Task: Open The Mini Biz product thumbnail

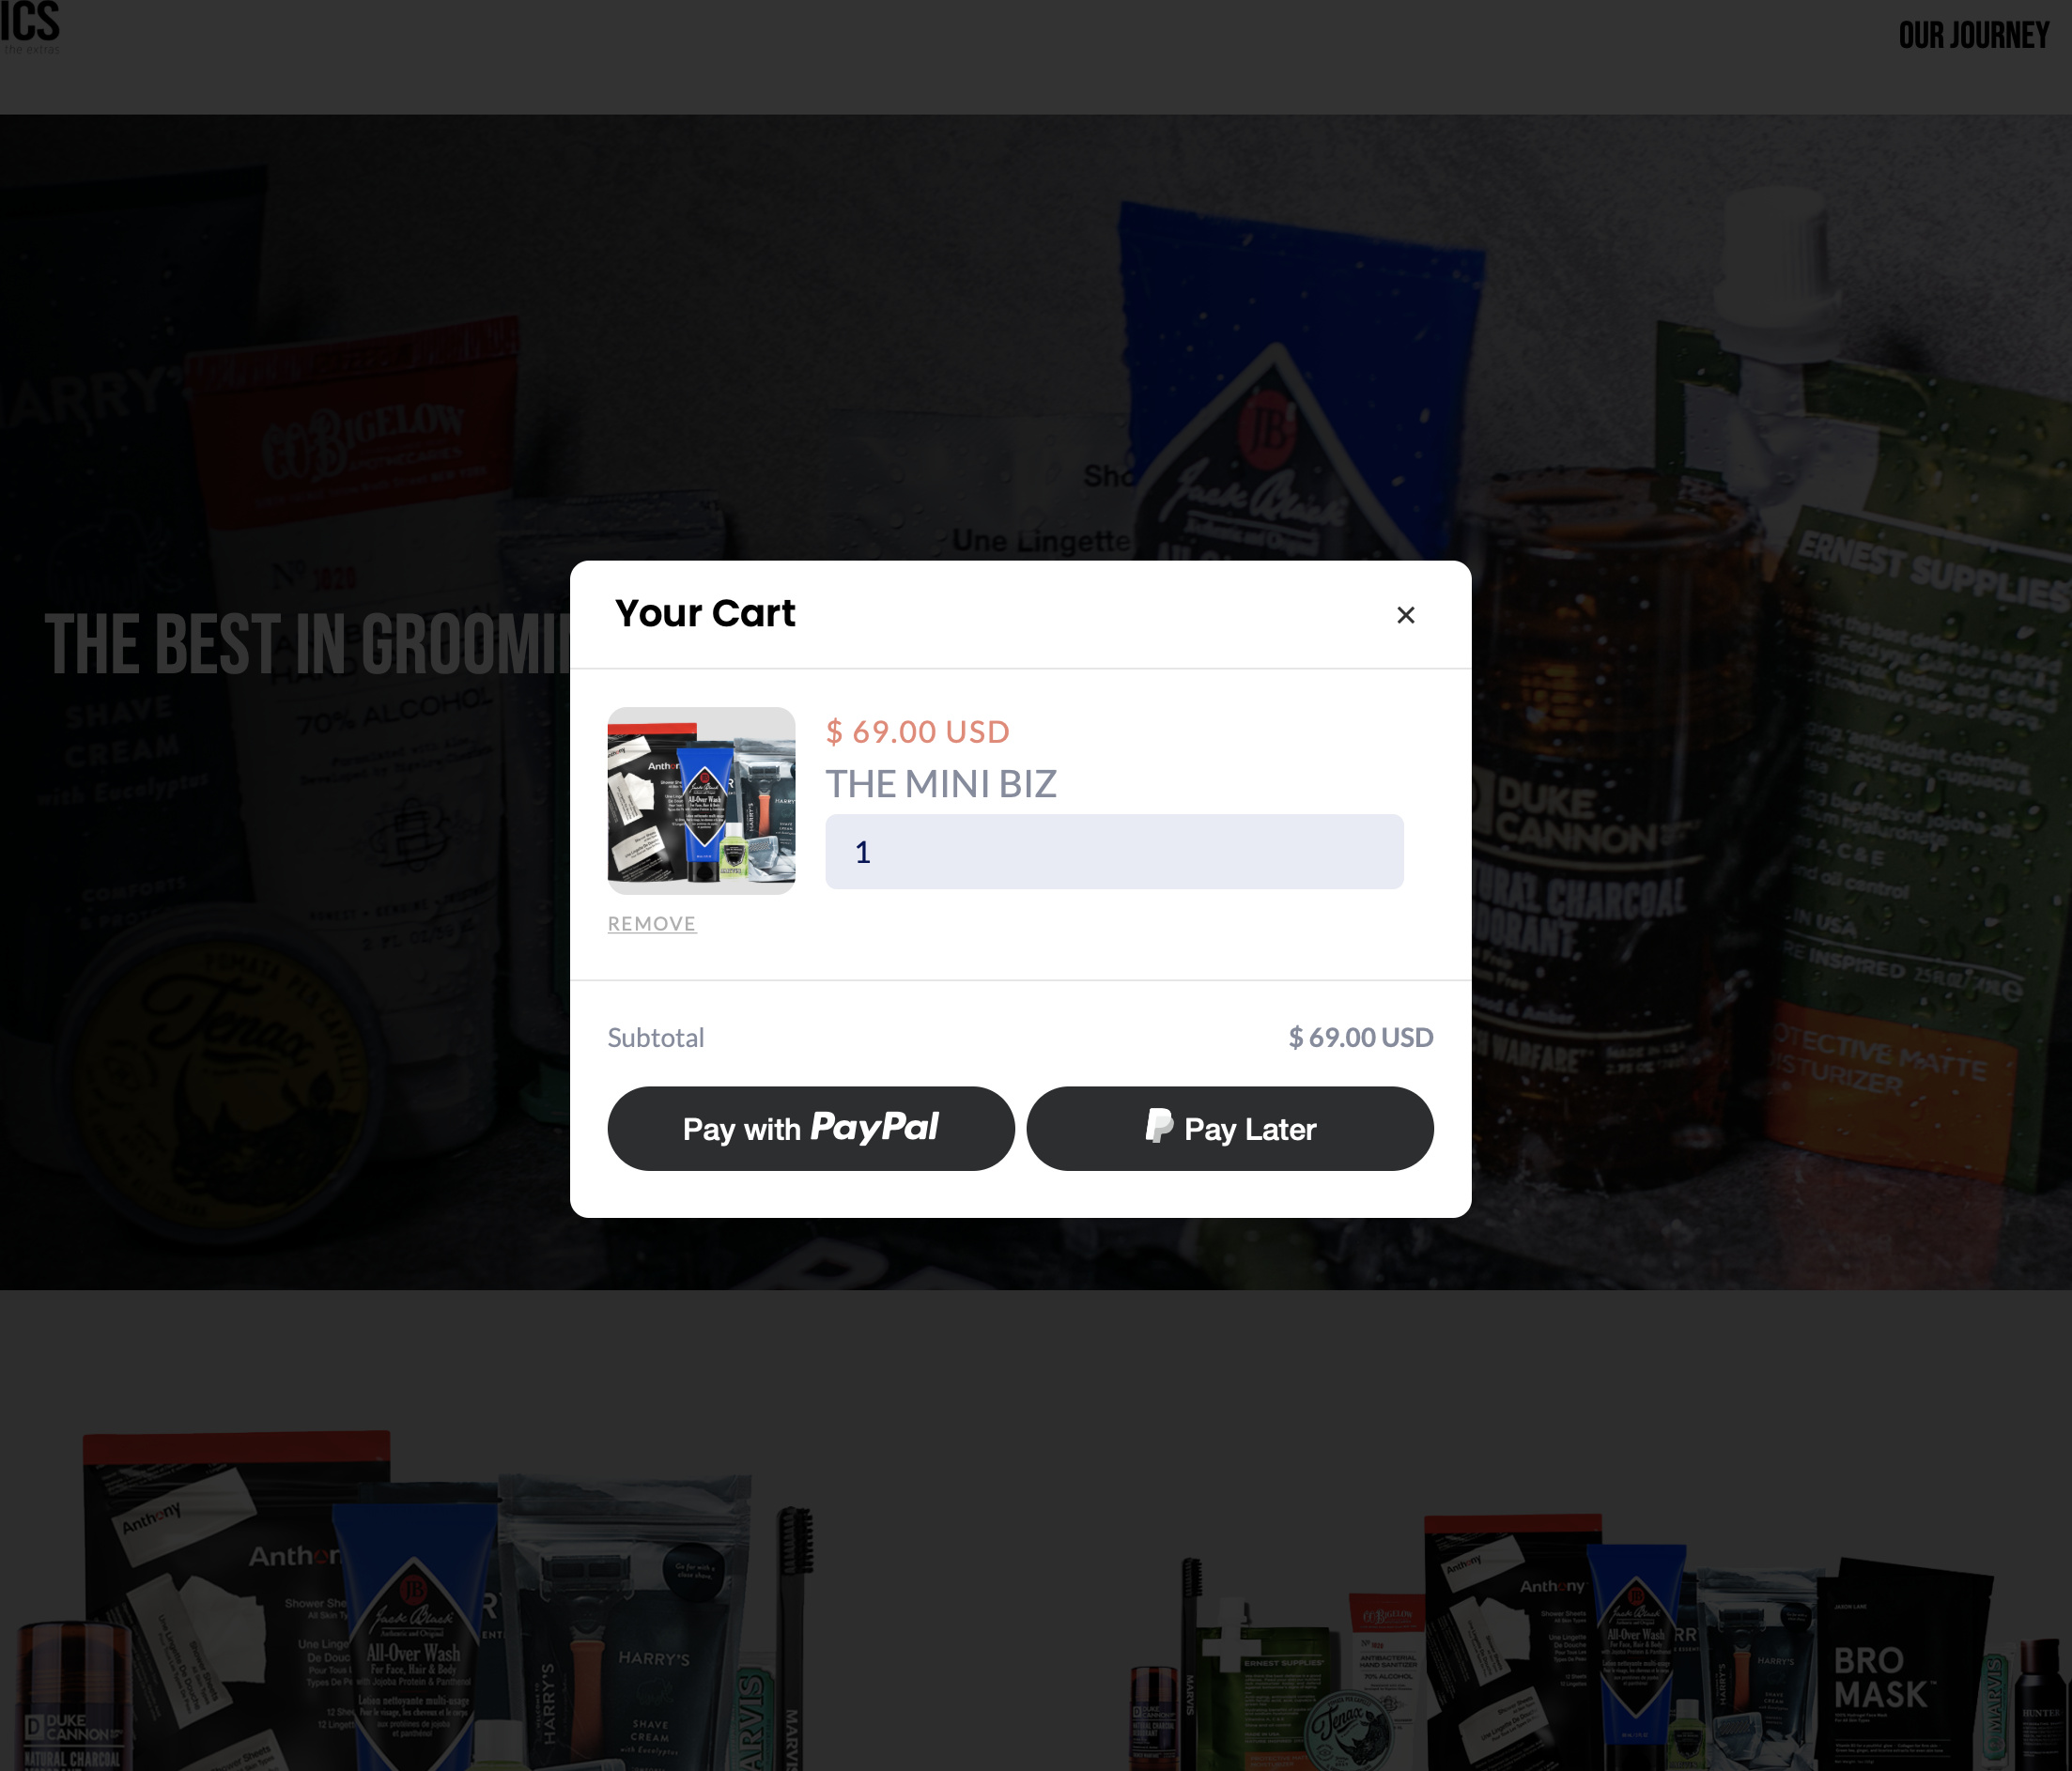Action: [x=702, y=801]
